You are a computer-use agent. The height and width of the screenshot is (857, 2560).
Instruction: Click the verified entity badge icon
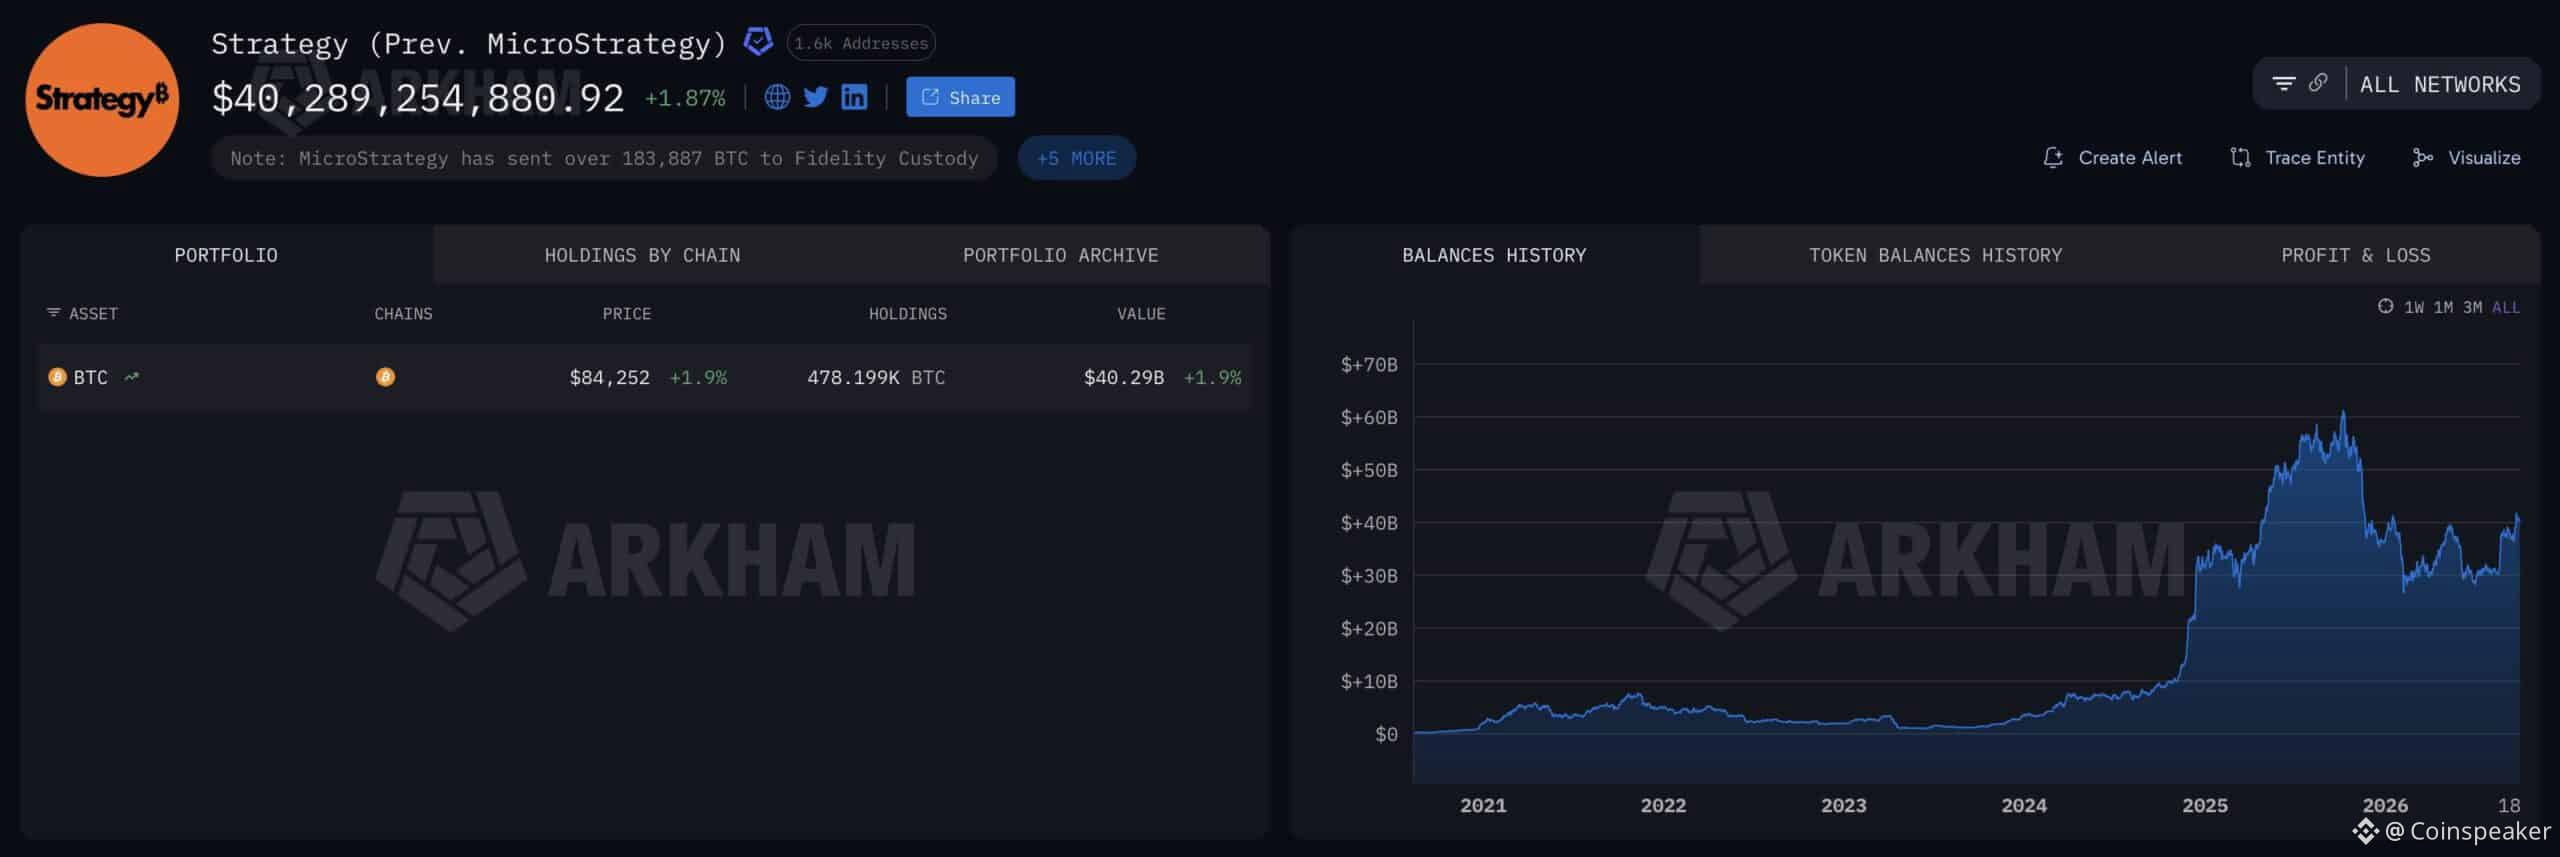[x=759, y=42]
